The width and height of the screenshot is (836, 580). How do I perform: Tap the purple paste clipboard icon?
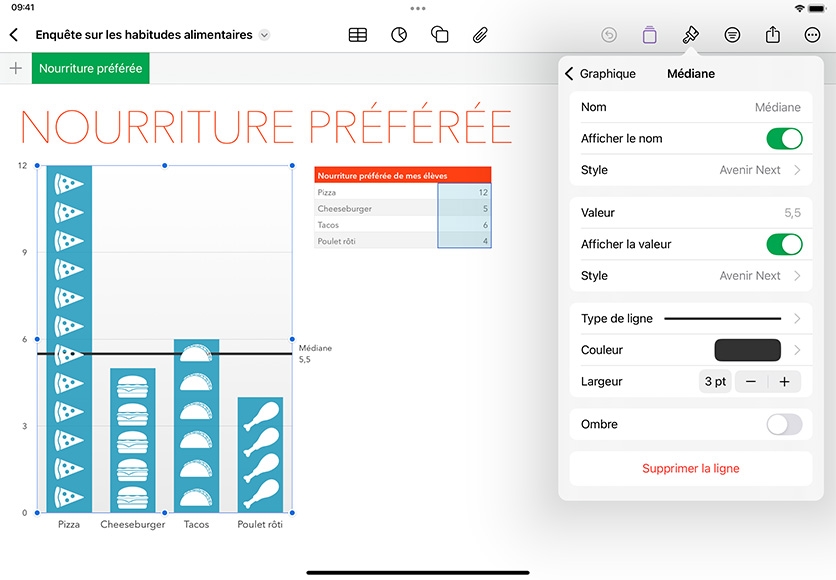(x=649, y=35)
